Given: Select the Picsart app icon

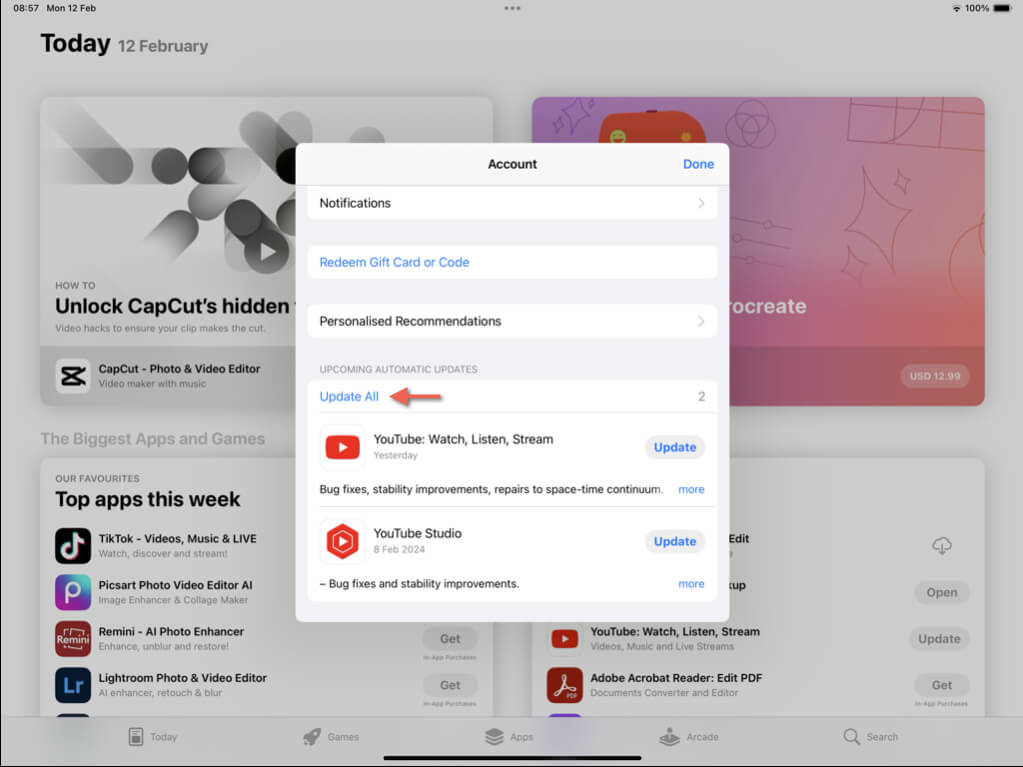Looking at the screenshot, I should [73, 592].
